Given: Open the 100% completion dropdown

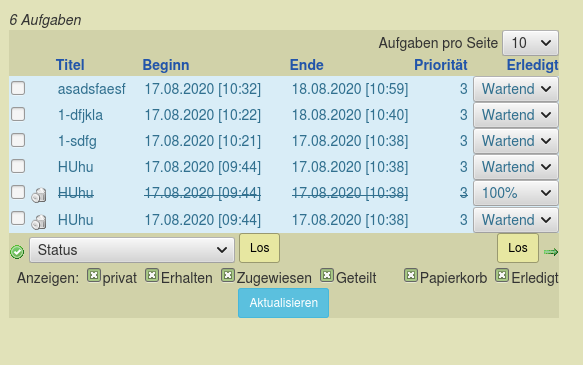Looking at the screenshot, I should click(x=516, y=193).
